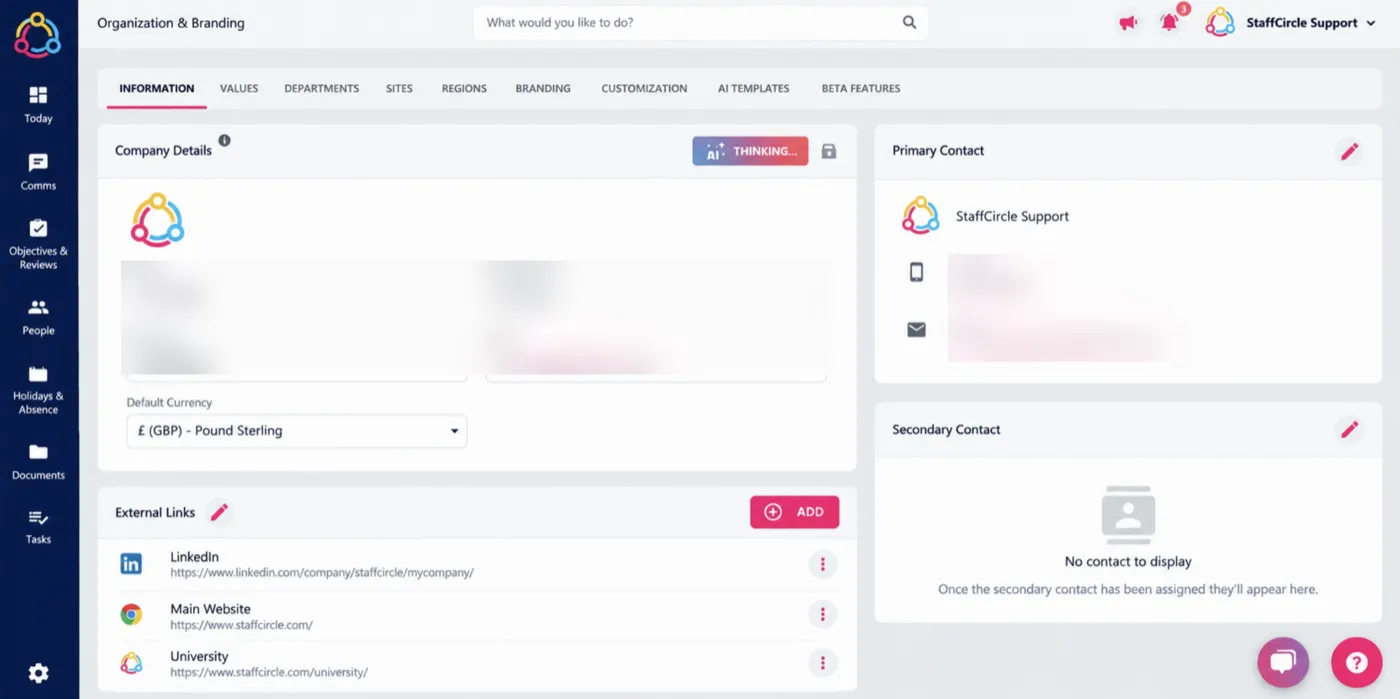Click the External Links edit pencil icon
Screen dimensions: 1400x699
coord(219,512)
